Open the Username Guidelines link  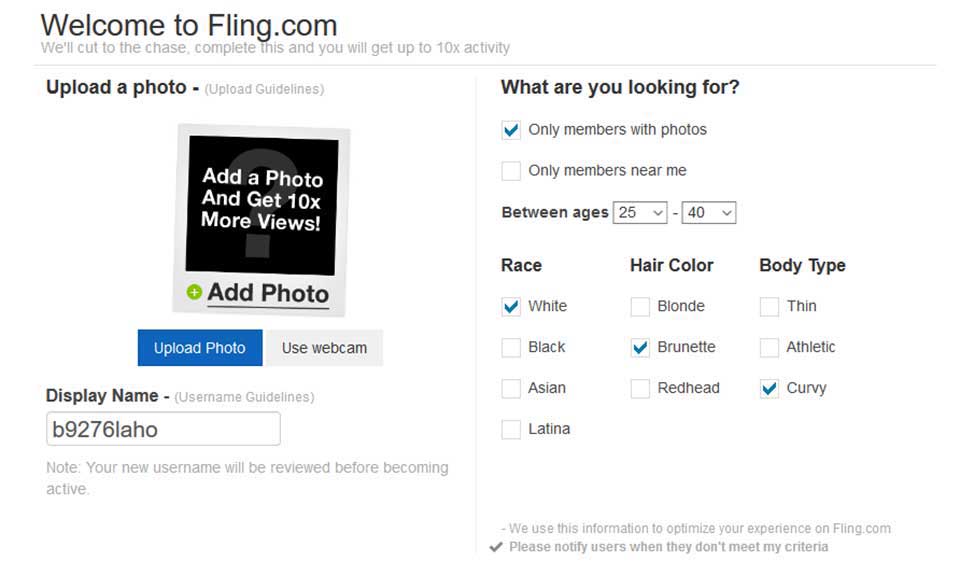244,397
